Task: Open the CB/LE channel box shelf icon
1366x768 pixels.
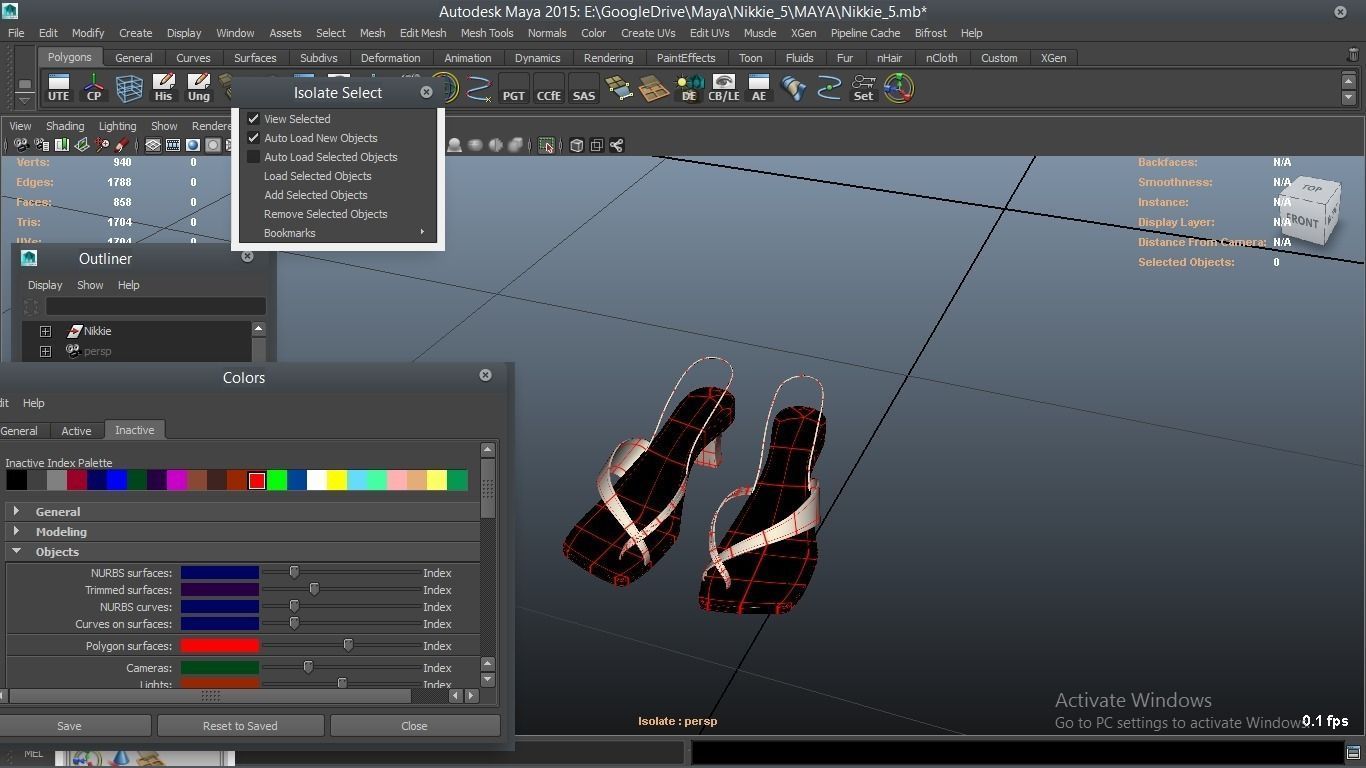Action: point(724,88)
